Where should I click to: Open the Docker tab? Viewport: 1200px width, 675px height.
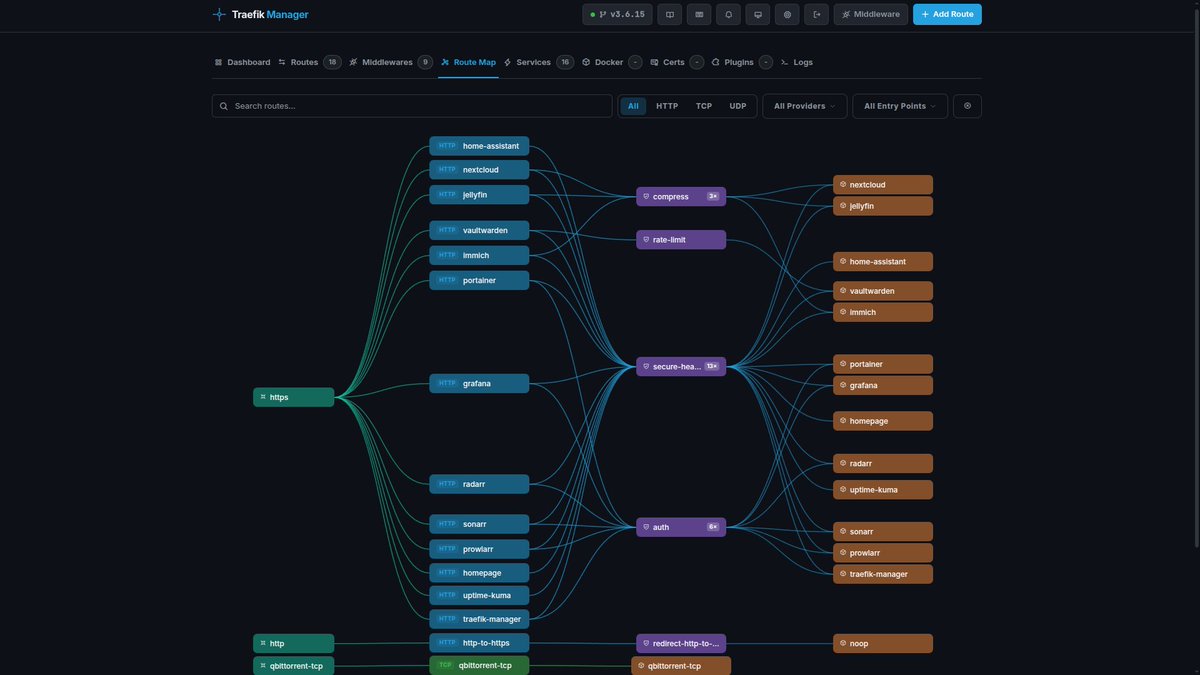pos(612,62)
